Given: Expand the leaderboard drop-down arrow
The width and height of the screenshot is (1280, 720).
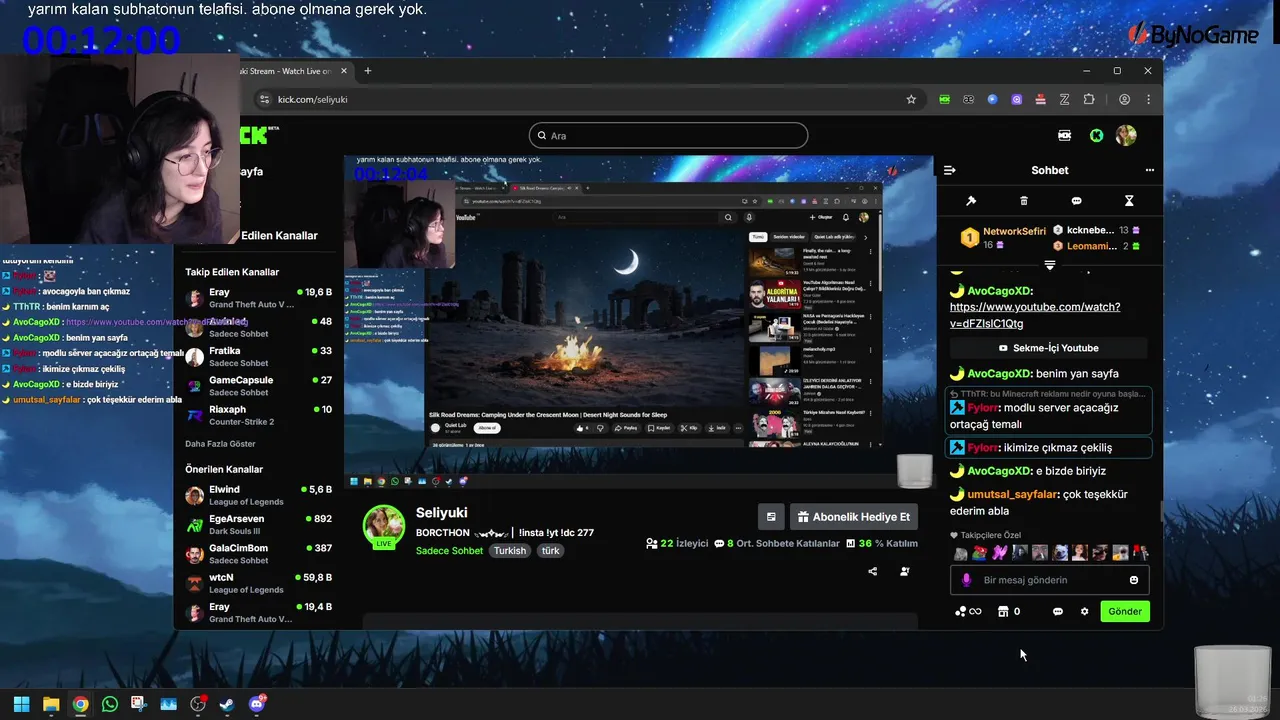Looking at the screenshot, I should pyautogui.click(x=1049, y=265).
